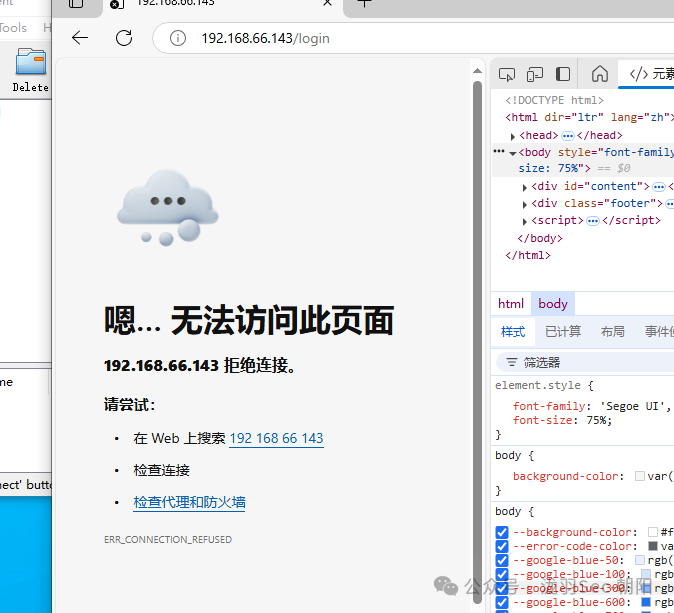The height and width of the screenshot is (613, 674).
Task: Click the 嗯… 无法访问此页面 heading
Action: point(249,320)
